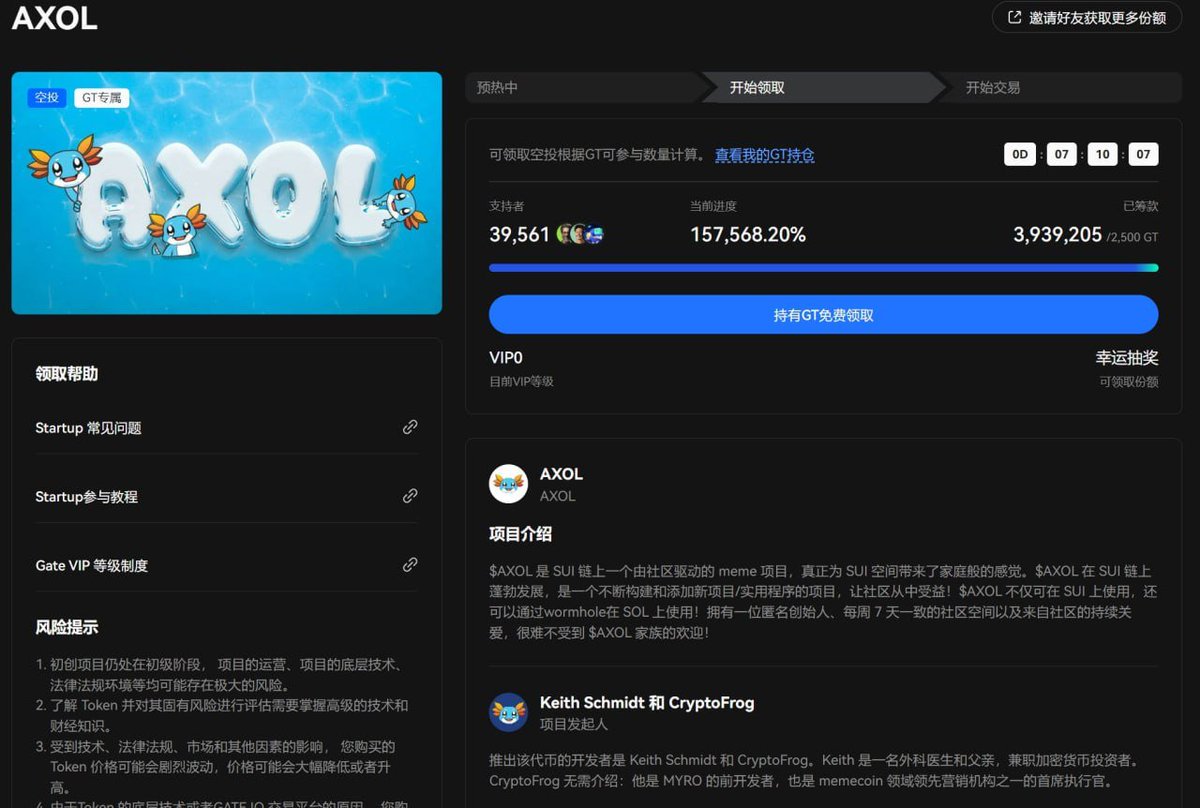Click Keith Schmidt 和 CryptoFrog name
Screen dimensions: 1200x808
tap(647, 703)
